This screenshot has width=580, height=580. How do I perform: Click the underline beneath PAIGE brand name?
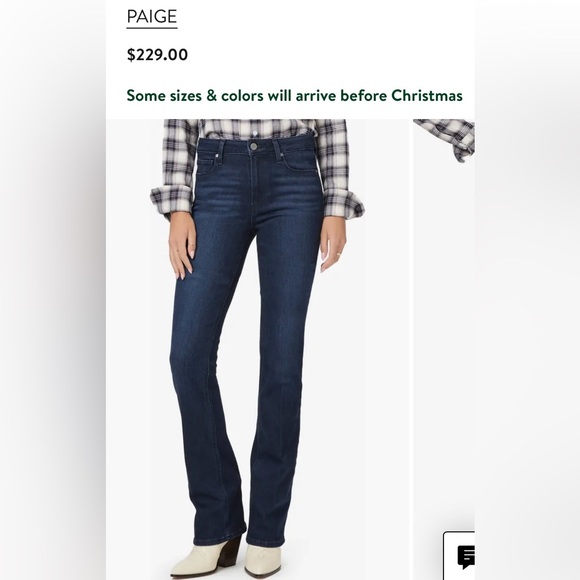tap(152, 27)
